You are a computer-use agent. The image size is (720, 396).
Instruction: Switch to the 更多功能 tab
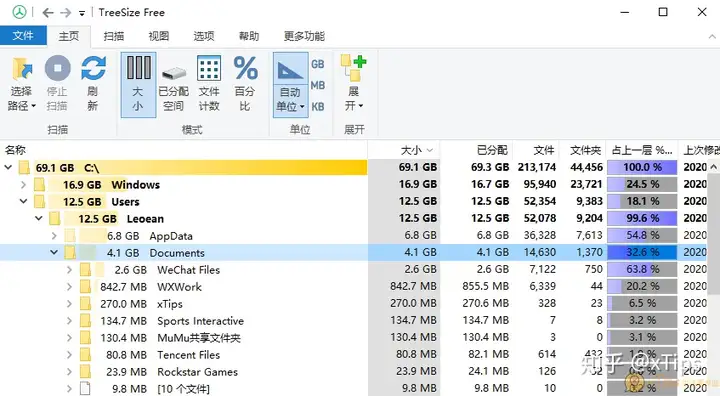click(x=304, y=36)
